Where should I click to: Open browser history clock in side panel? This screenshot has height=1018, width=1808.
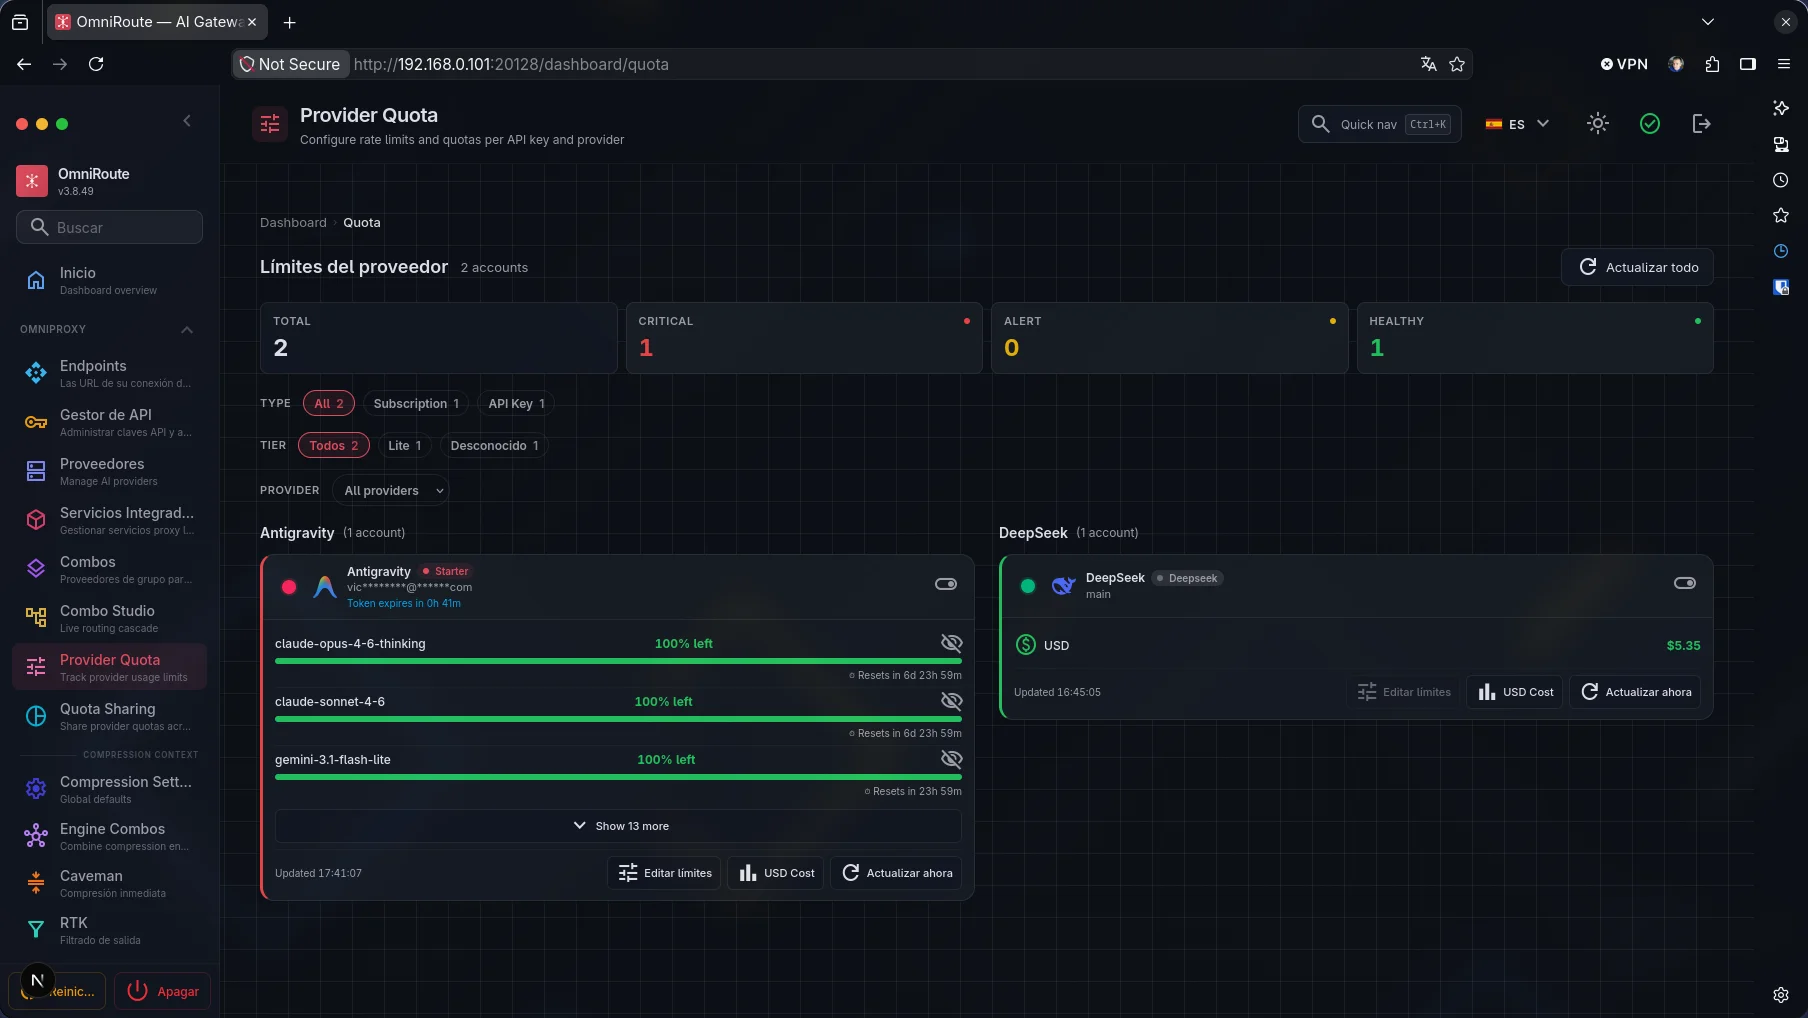1781,181
